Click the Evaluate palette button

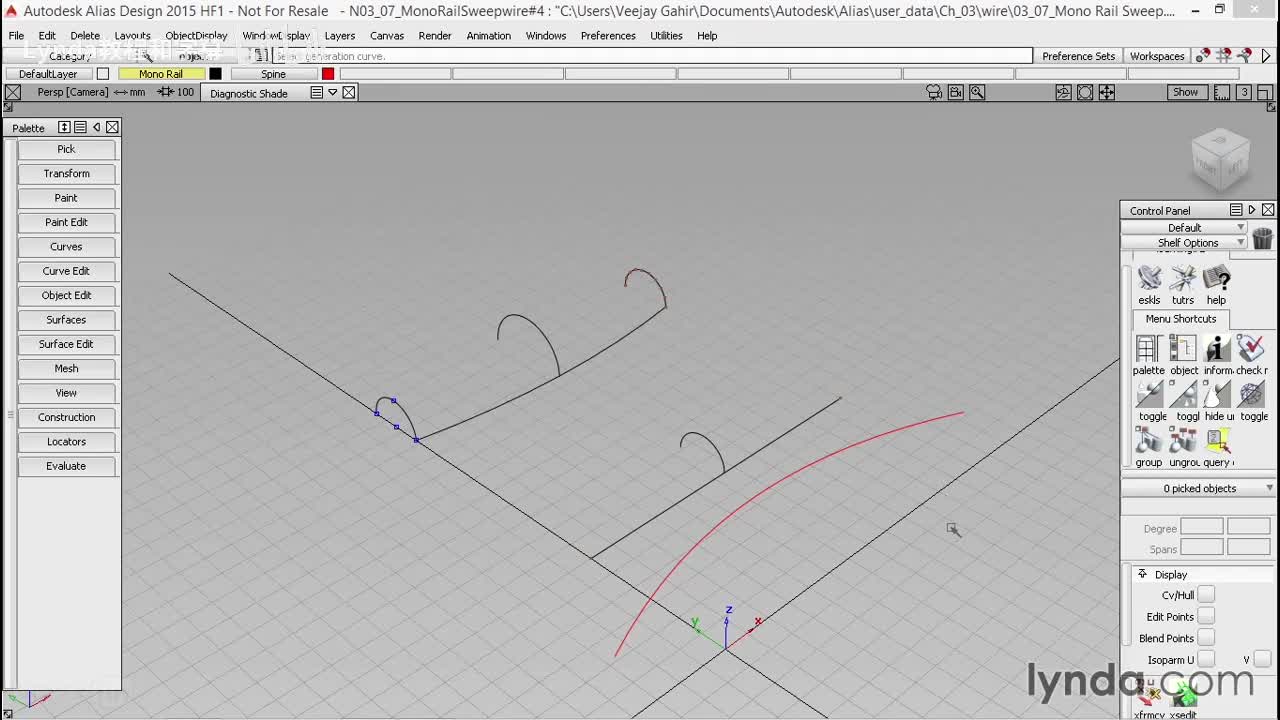point(66,466)
